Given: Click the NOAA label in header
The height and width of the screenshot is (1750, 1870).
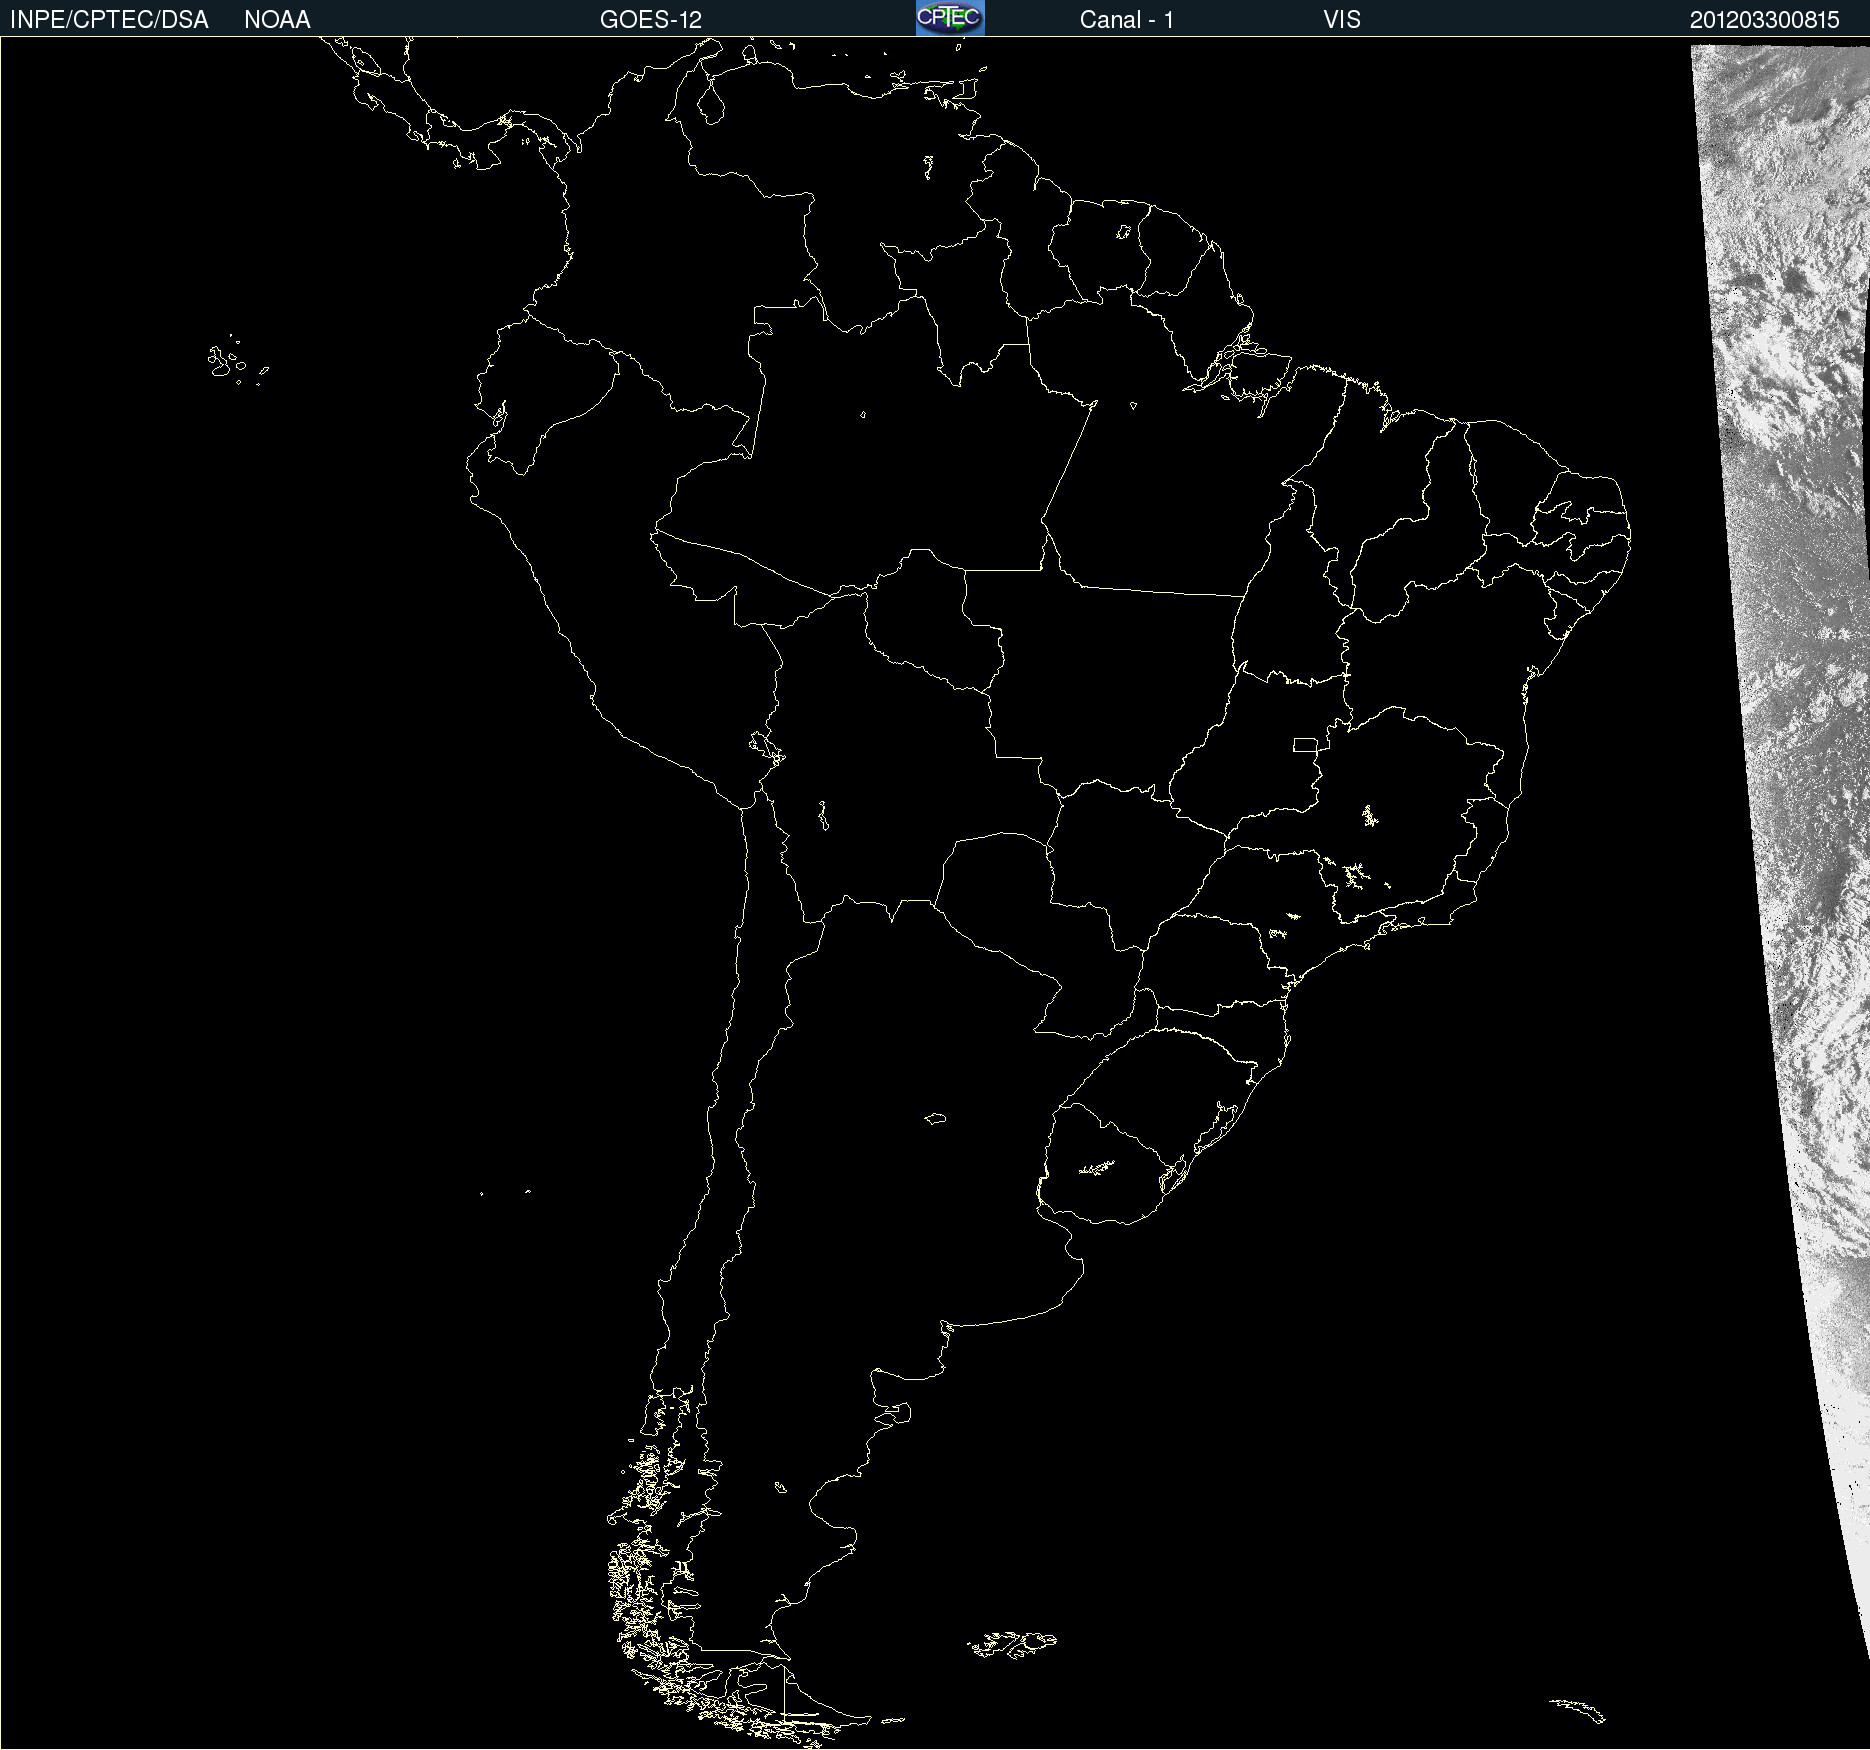Looking at the screenshot, I should (277, 20).
